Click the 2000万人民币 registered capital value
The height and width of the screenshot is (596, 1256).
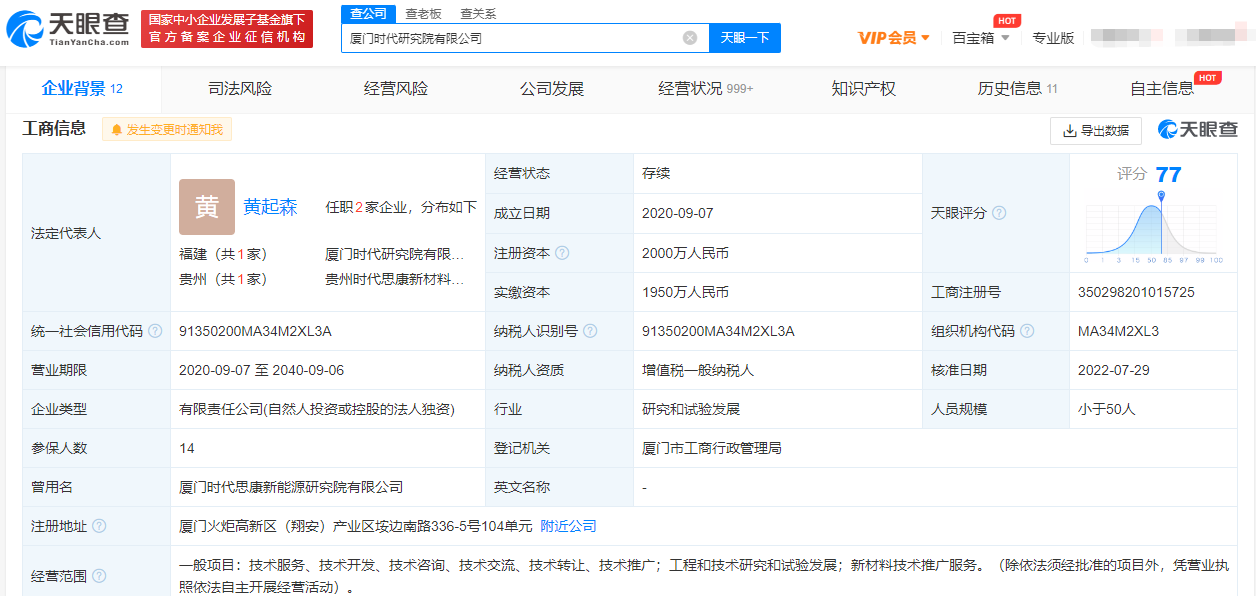coord(685,253)
